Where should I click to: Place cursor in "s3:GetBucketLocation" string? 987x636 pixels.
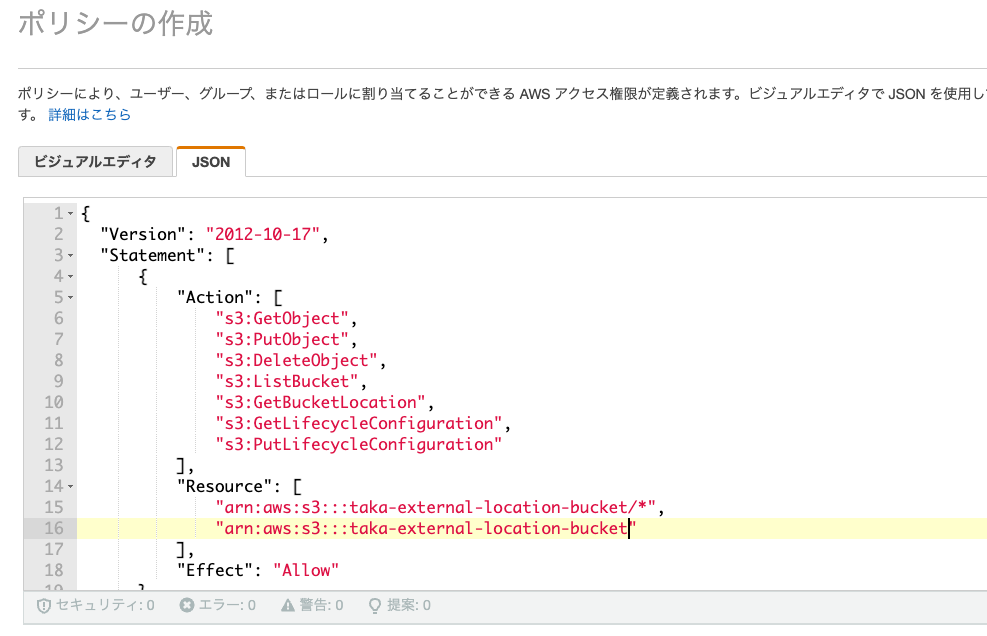320,402
